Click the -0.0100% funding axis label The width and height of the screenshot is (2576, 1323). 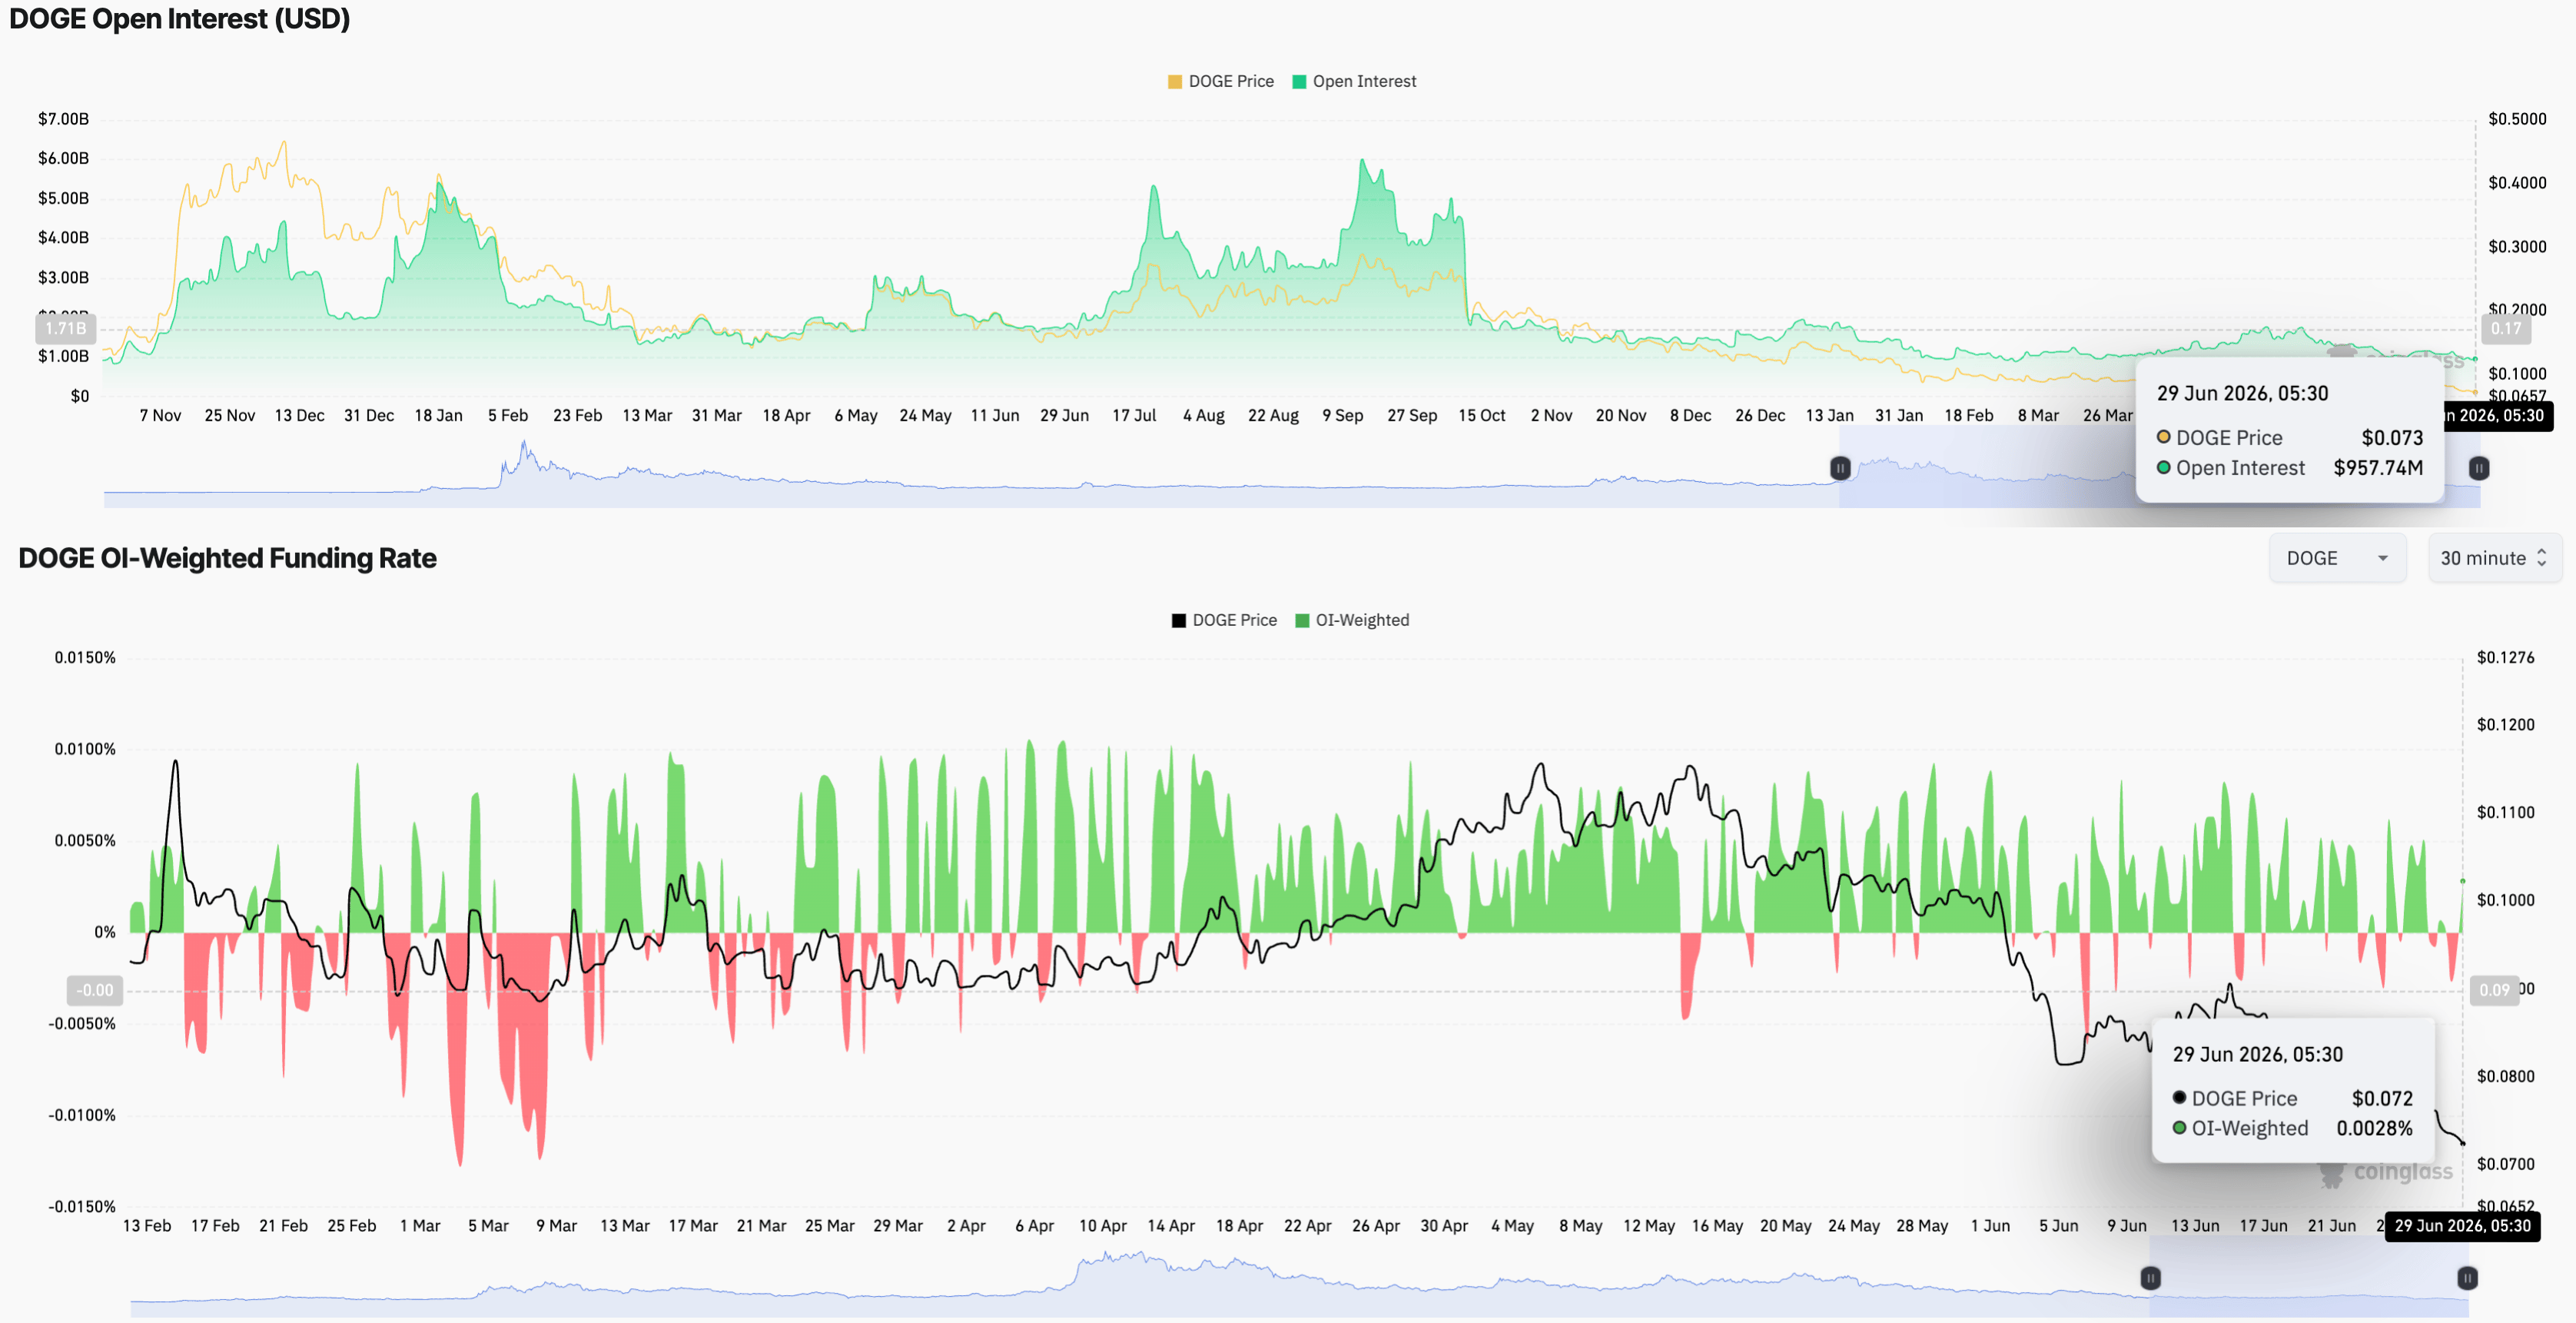(x=82, y=1115)
